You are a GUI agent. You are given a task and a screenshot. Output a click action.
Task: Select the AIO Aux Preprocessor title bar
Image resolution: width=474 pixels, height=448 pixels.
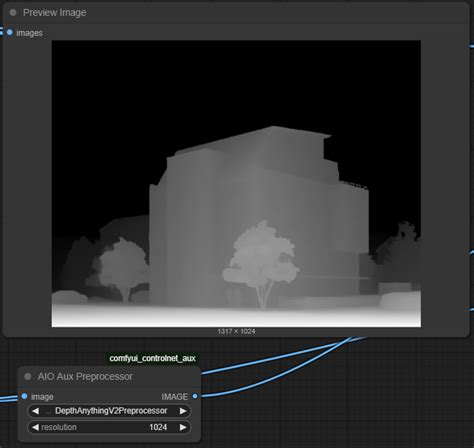tap(109, 377)
